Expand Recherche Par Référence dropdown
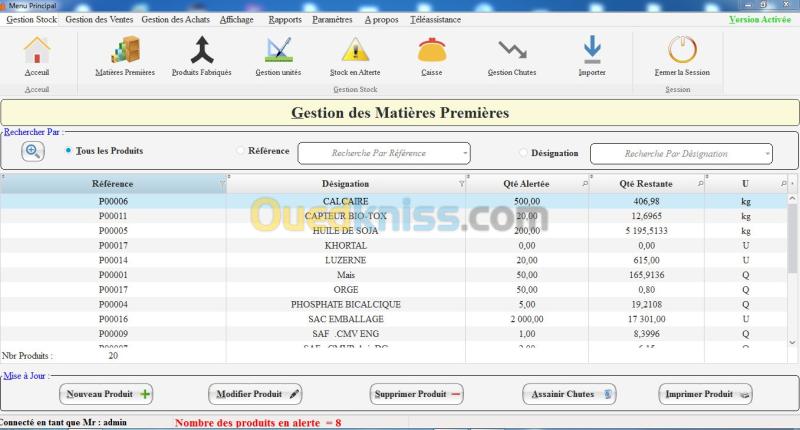Viewport: 800px width, 430px height. point(464,153)
